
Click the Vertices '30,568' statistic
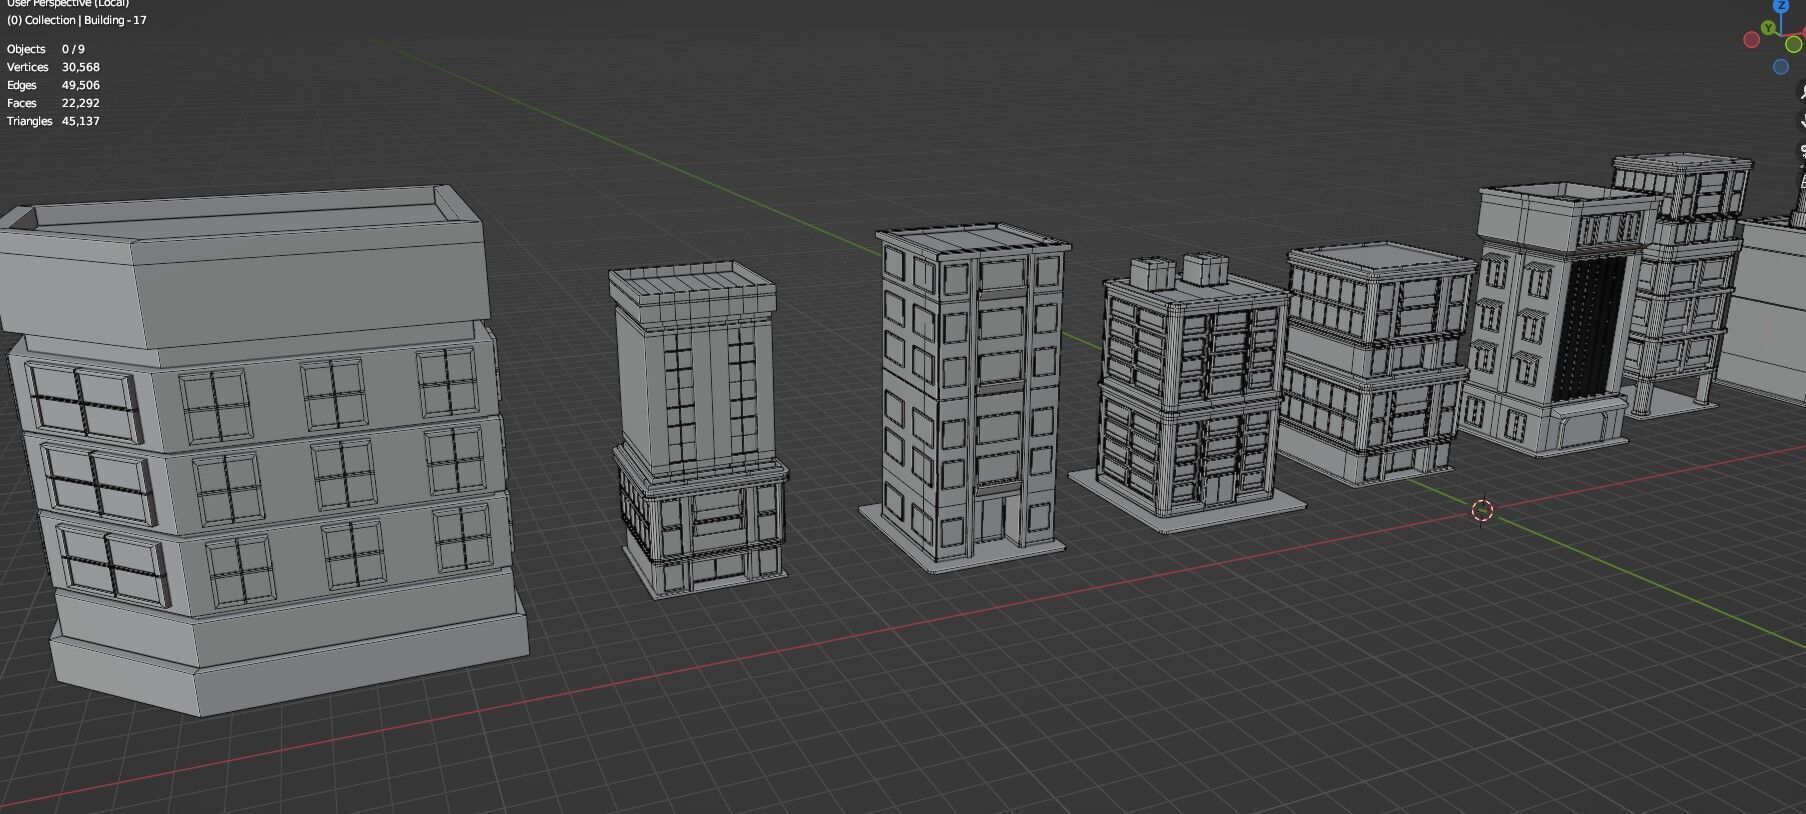click(x=81, y=67)
